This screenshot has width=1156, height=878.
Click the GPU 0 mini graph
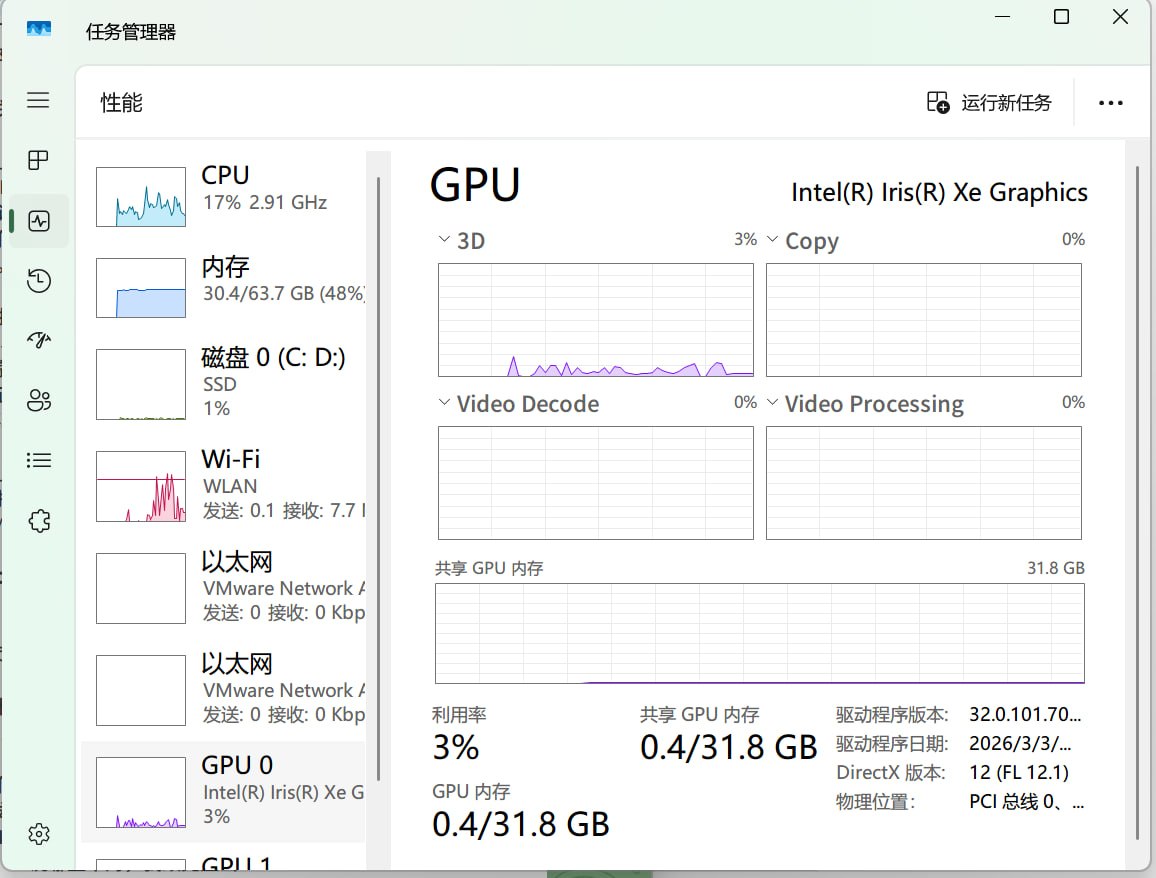[x=141, y=792]
